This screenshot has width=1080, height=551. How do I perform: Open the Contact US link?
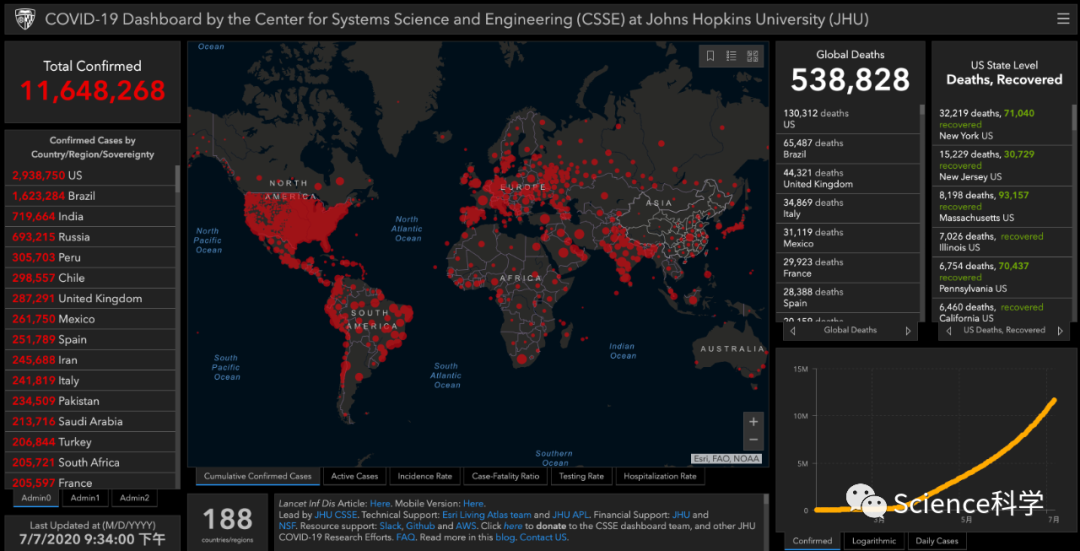[x=543, y=537]
